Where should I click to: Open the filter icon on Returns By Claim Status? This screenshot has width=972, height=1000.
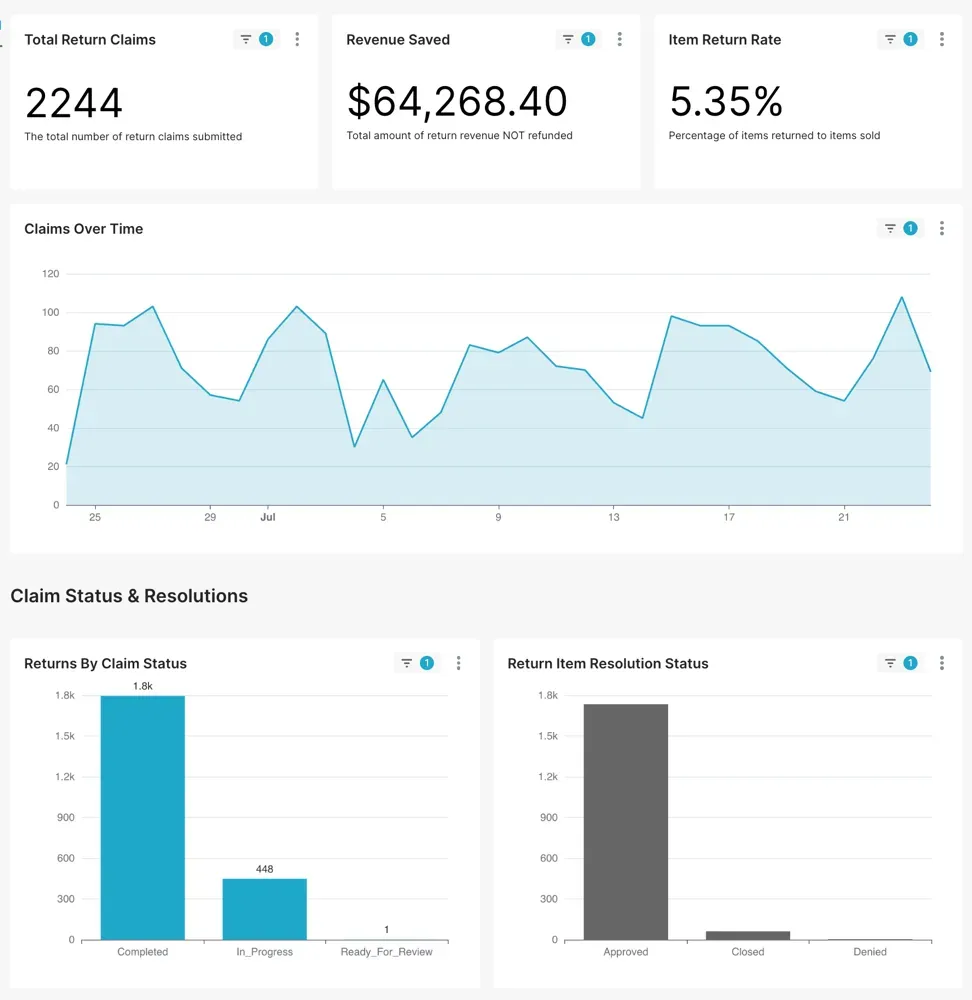(x=405, y=662)
